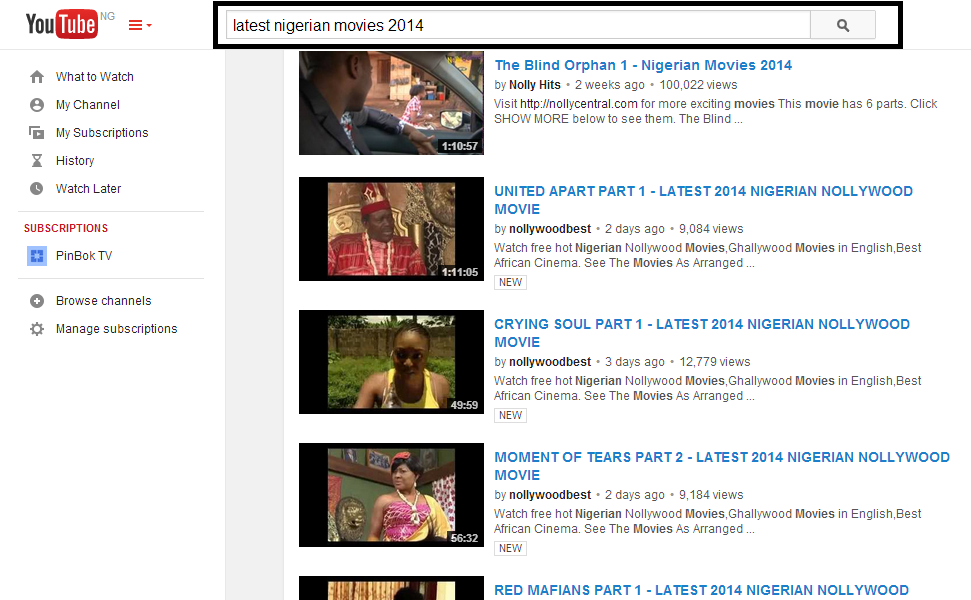Click the gear icon for Manage subscriptions

[37, 329]
